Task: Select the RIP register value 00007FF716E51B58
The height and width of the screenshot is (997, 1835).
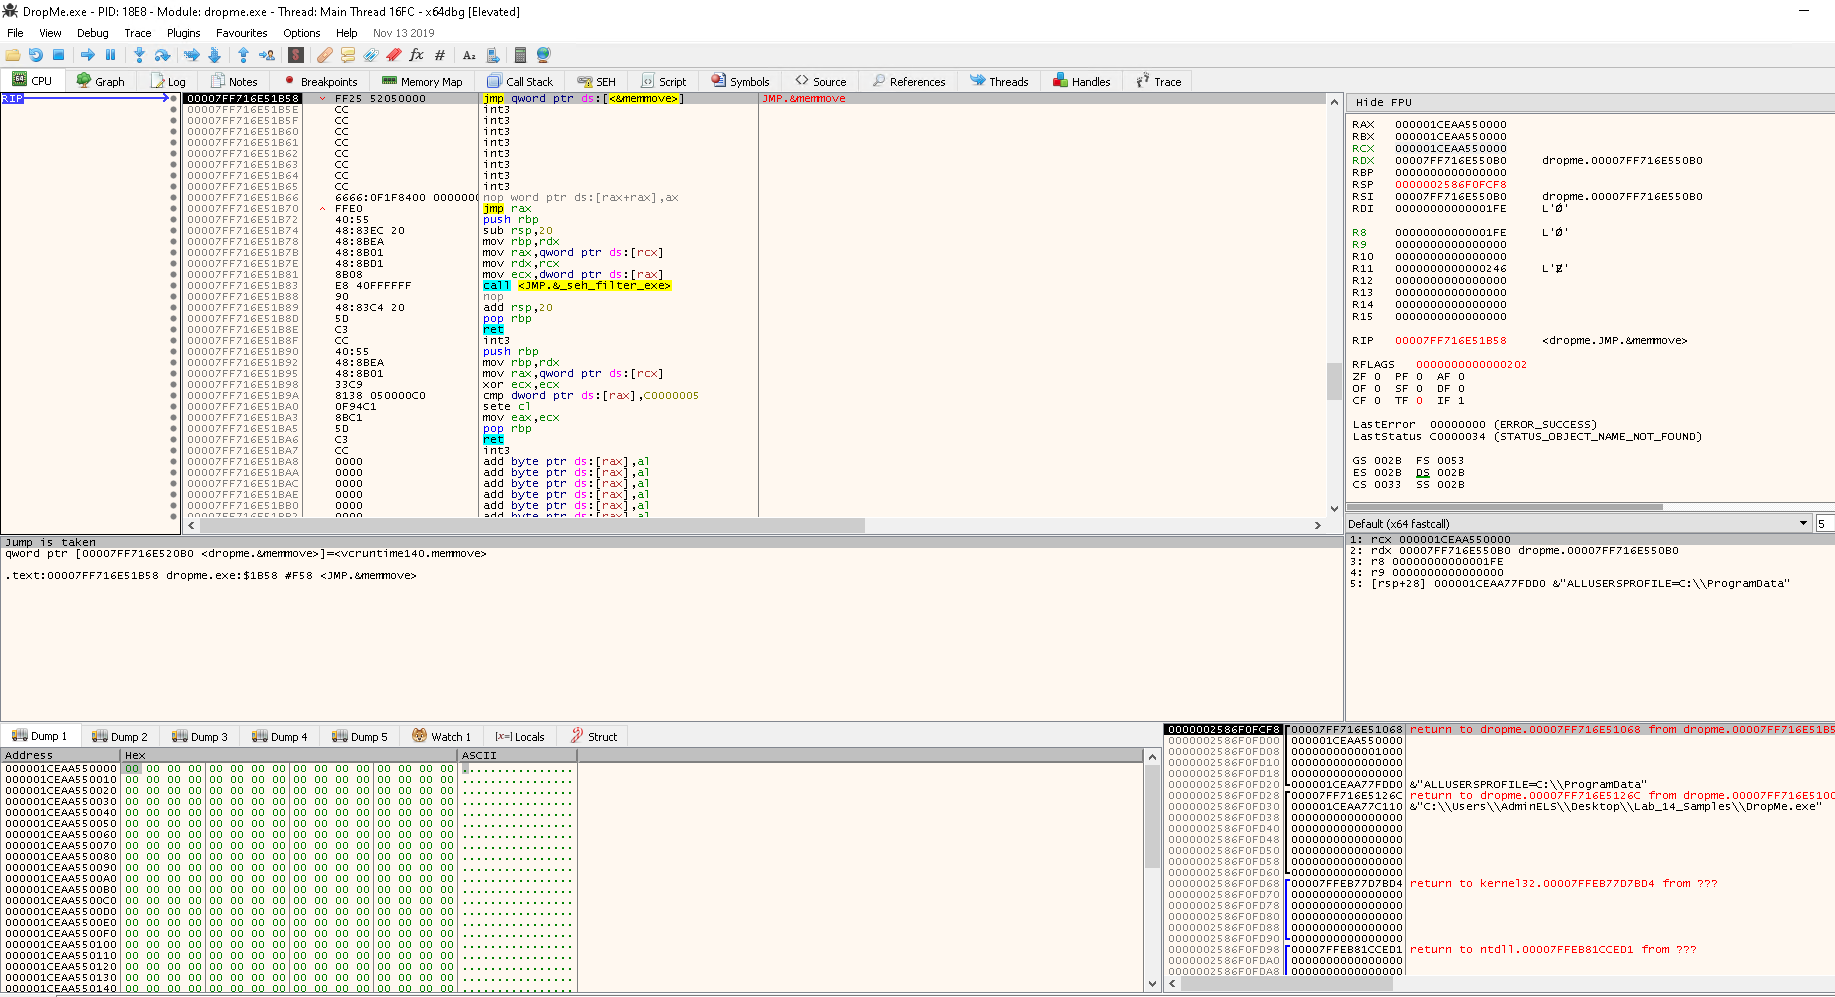Action: point(1450,341)
